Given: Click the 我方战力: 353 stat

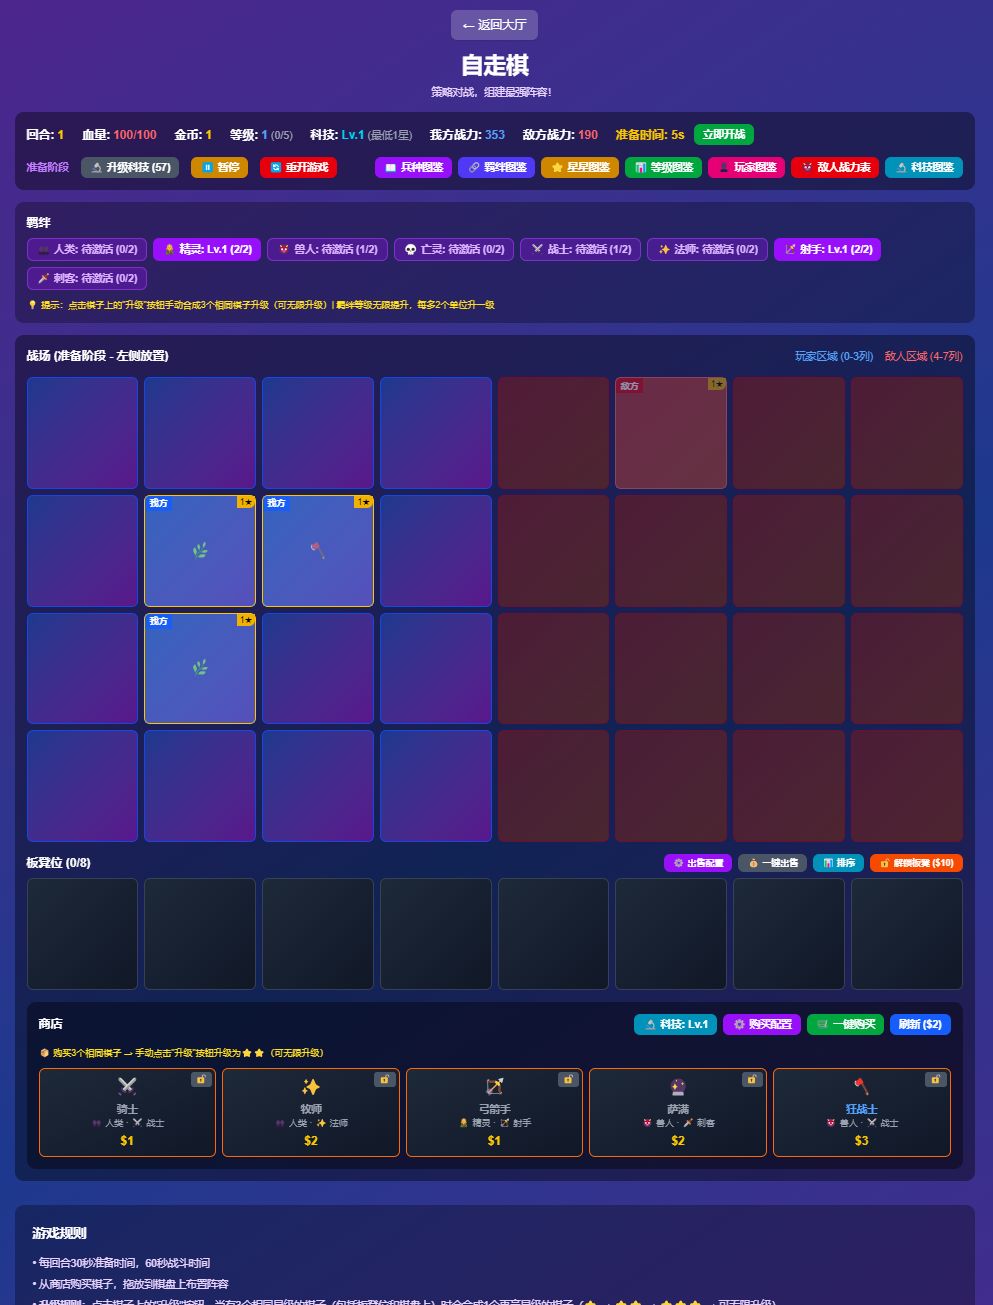Looking at the screenshot, I should pyautogui.click(x=467, y=135).
